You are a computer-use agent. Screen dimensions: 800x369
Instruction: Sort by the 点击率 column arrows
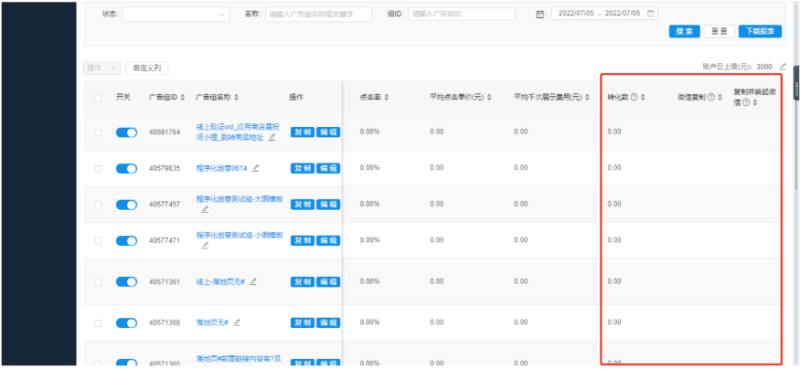click(386, 97)
